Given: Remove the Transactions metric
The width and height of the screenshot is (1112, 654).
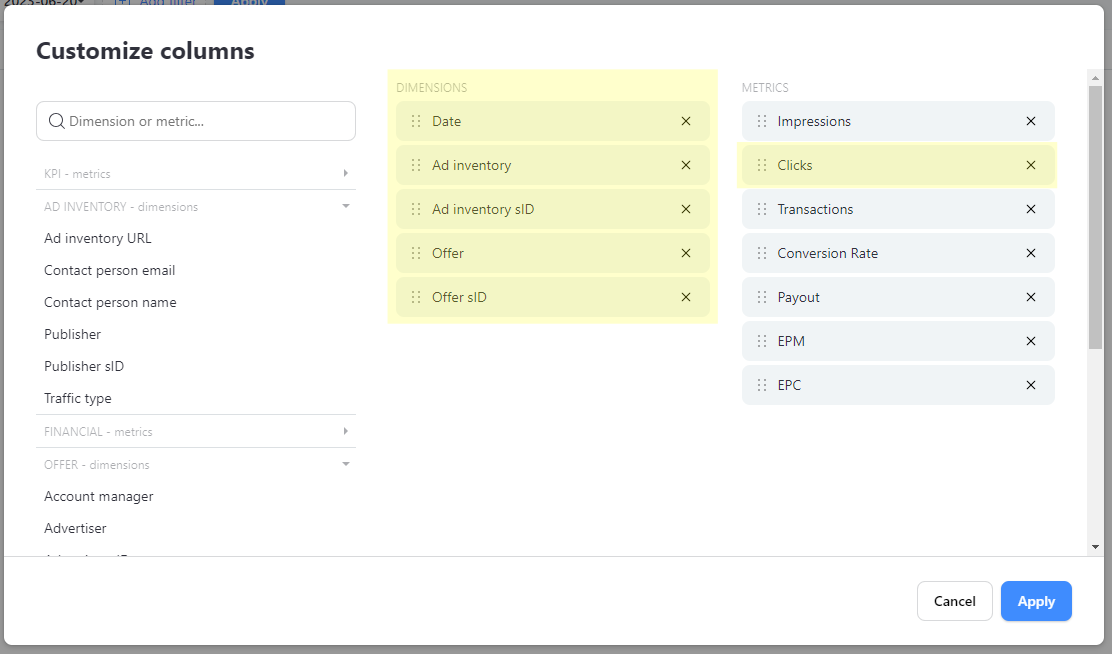Looking at the screenshot, I should (x=1031, y=209).
